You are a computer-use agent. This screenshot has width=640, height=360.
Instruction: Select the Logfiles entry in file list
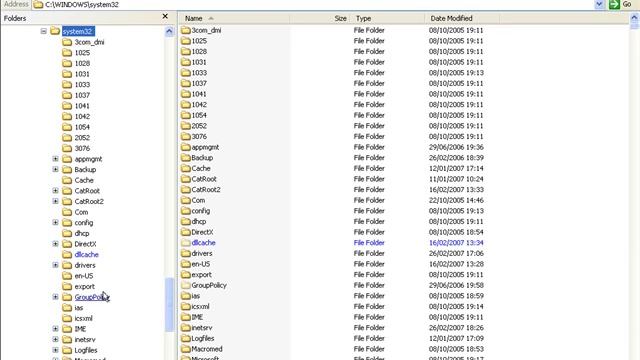pos(203,338)
